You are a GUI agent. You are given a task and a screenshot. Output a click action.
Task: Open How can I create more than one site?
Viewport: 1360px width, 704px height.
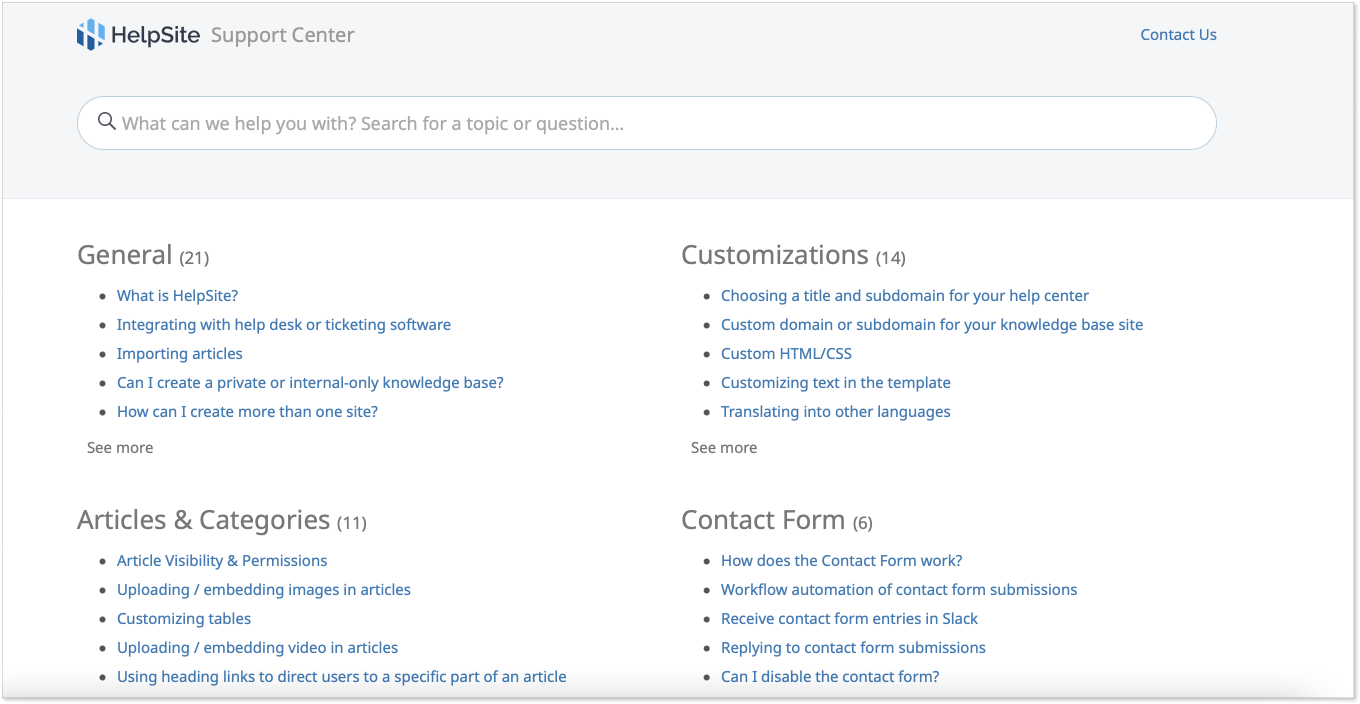[247, 412]
